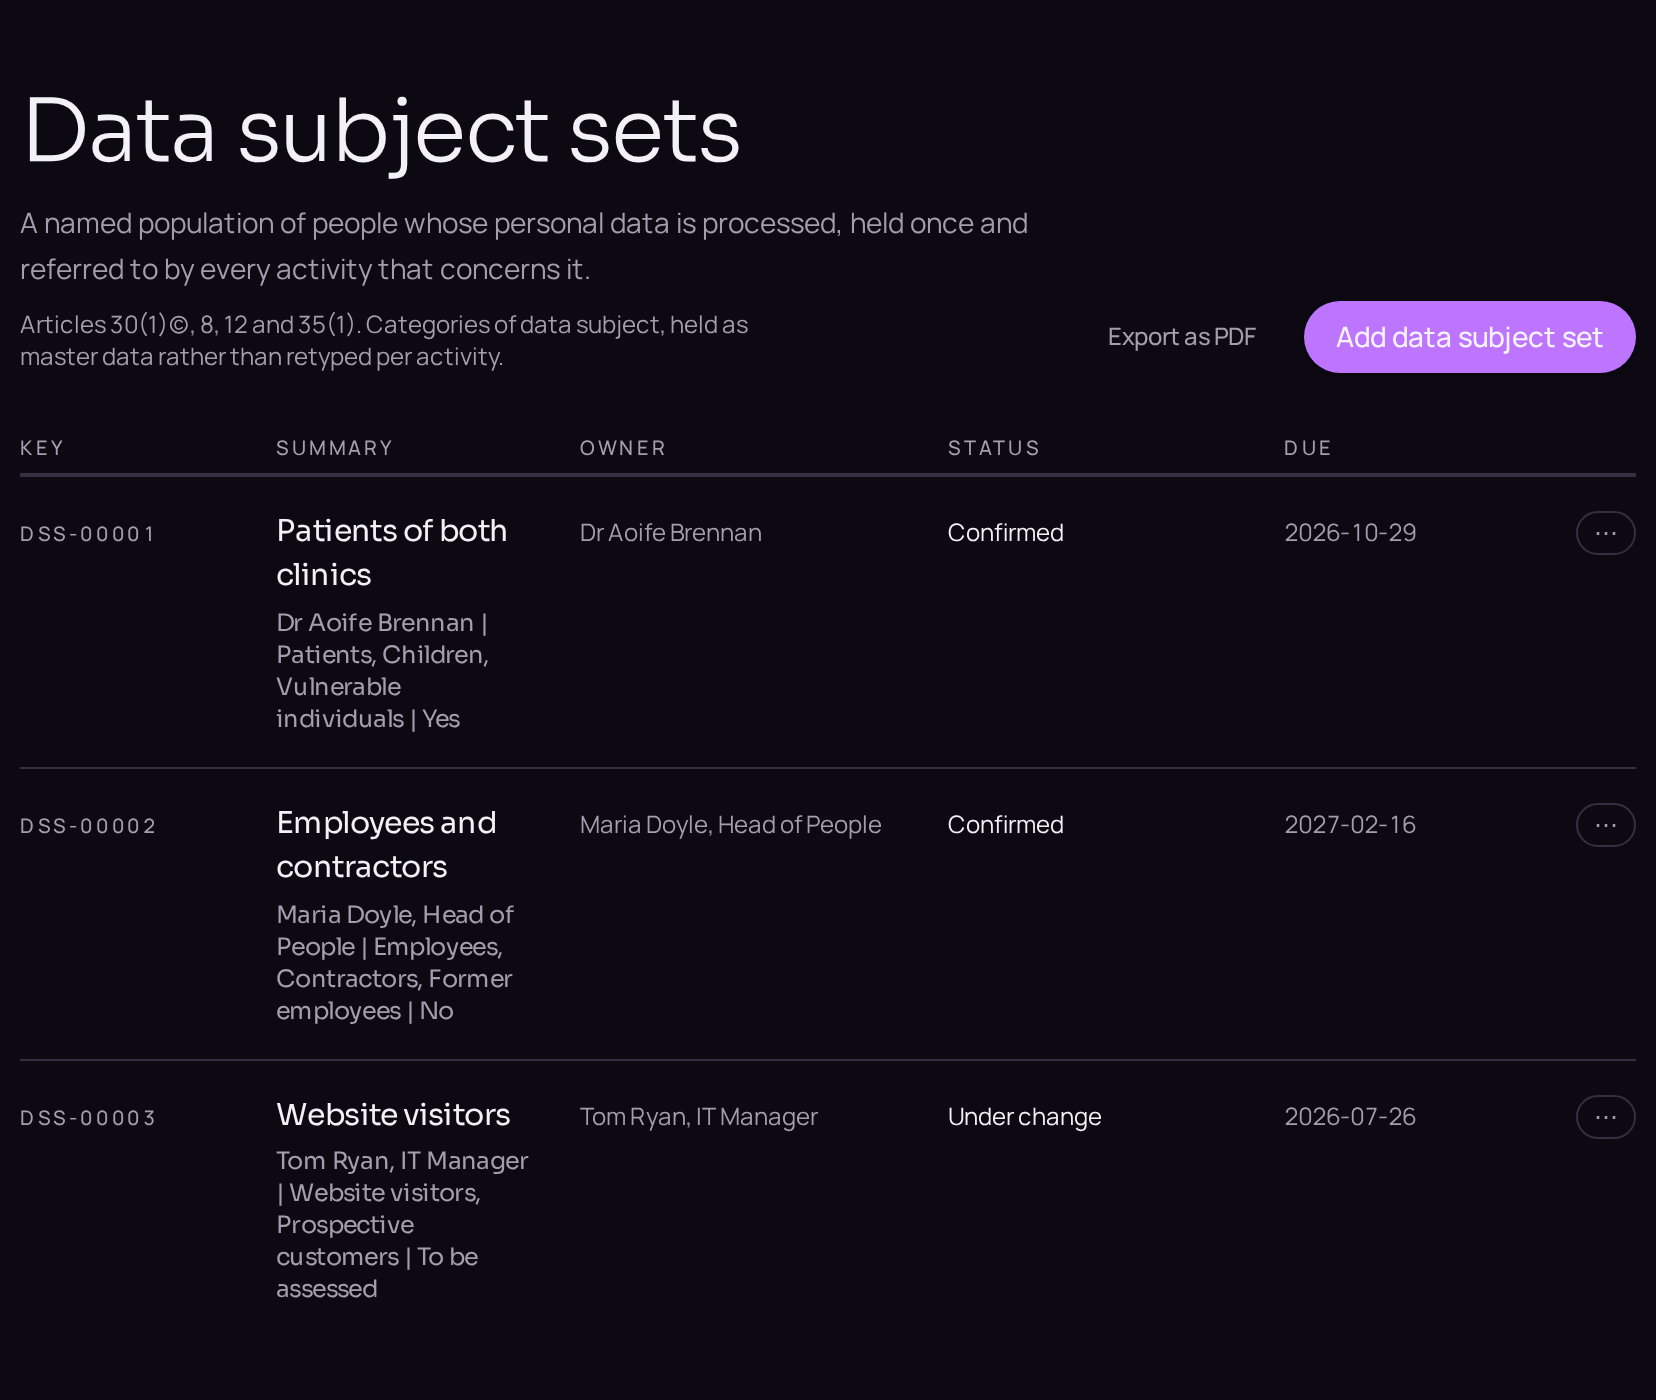The height and width of the screenshot is (1400, 1656).
Task: Select the key DSS-00003
Action: pyautogui.click(x=88, y=1118)
